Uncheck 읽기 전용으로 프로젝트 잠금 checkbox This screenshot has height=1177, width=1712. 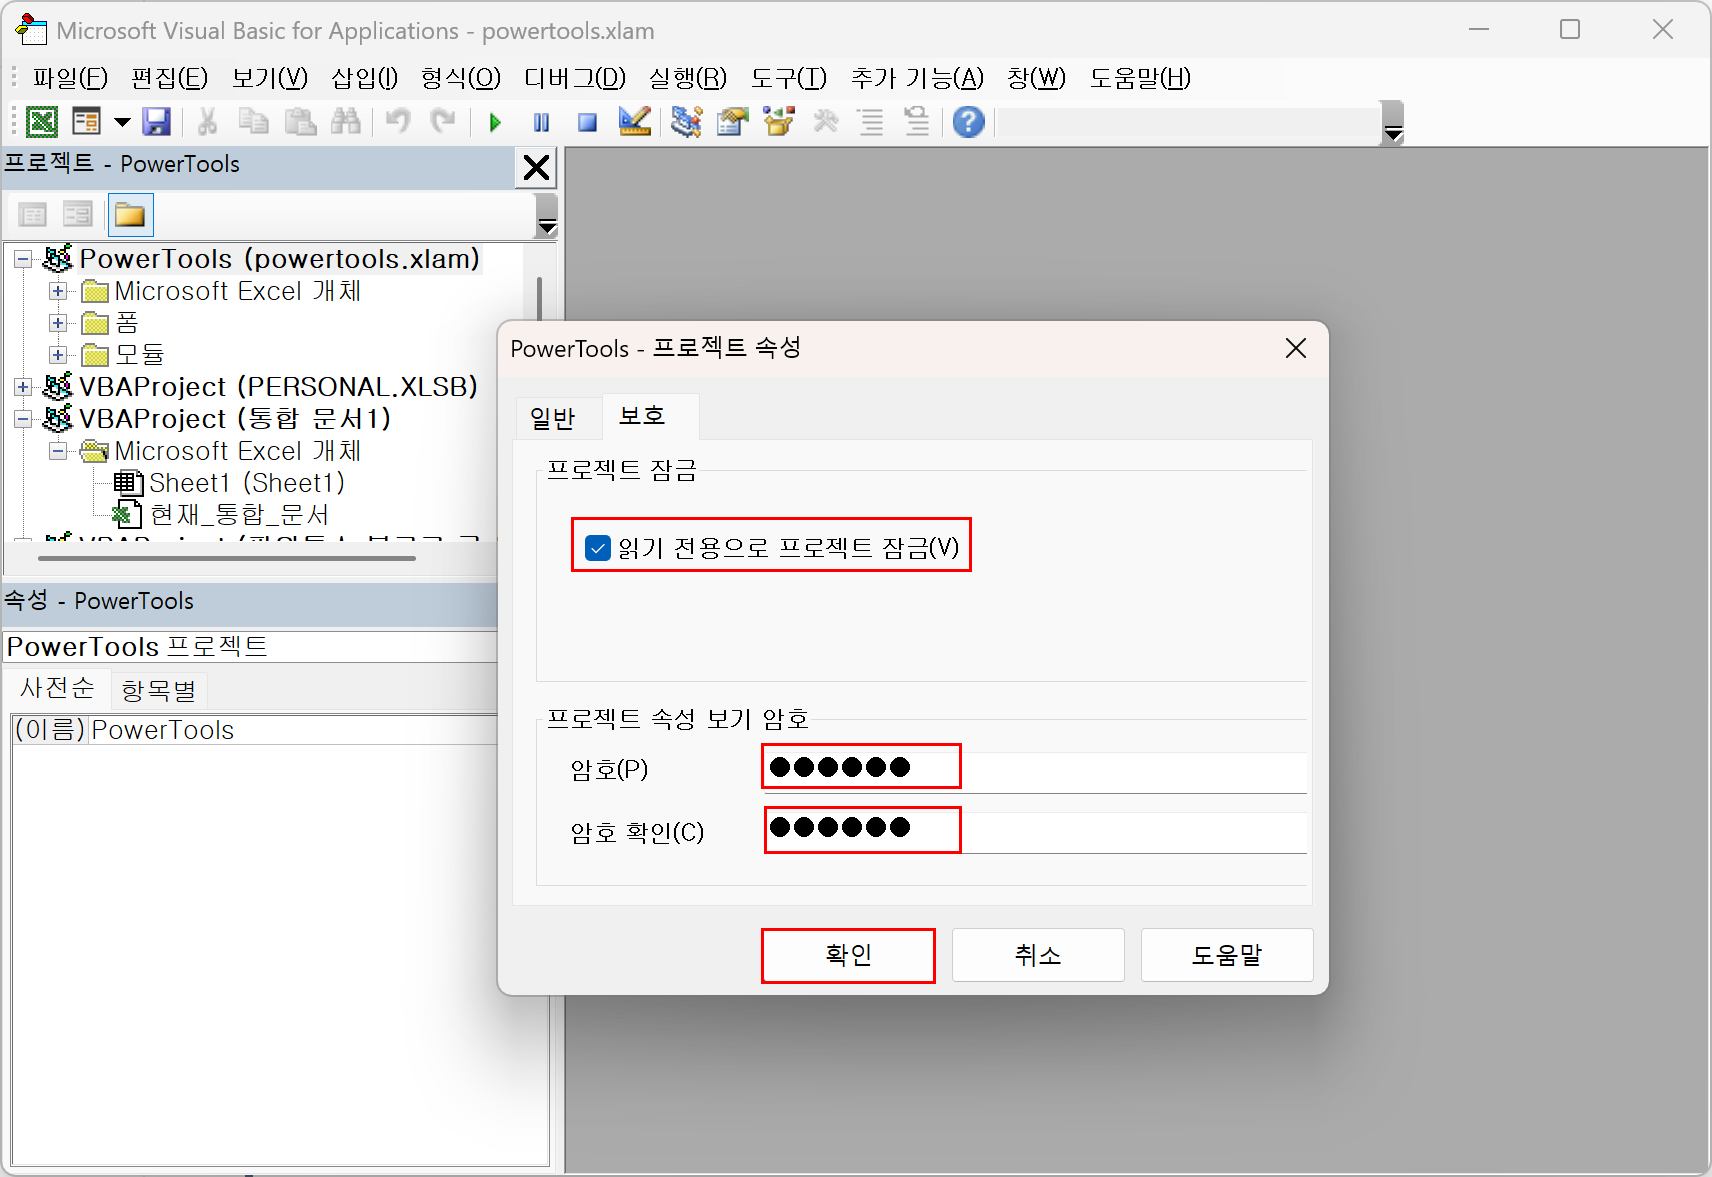pos(598,547)
